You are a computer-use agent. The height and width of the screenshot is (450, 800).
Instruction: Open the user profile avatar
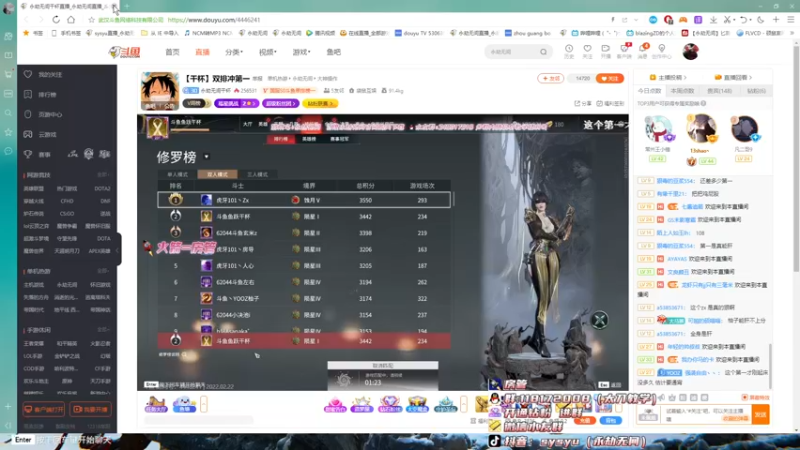pos(690,52)
